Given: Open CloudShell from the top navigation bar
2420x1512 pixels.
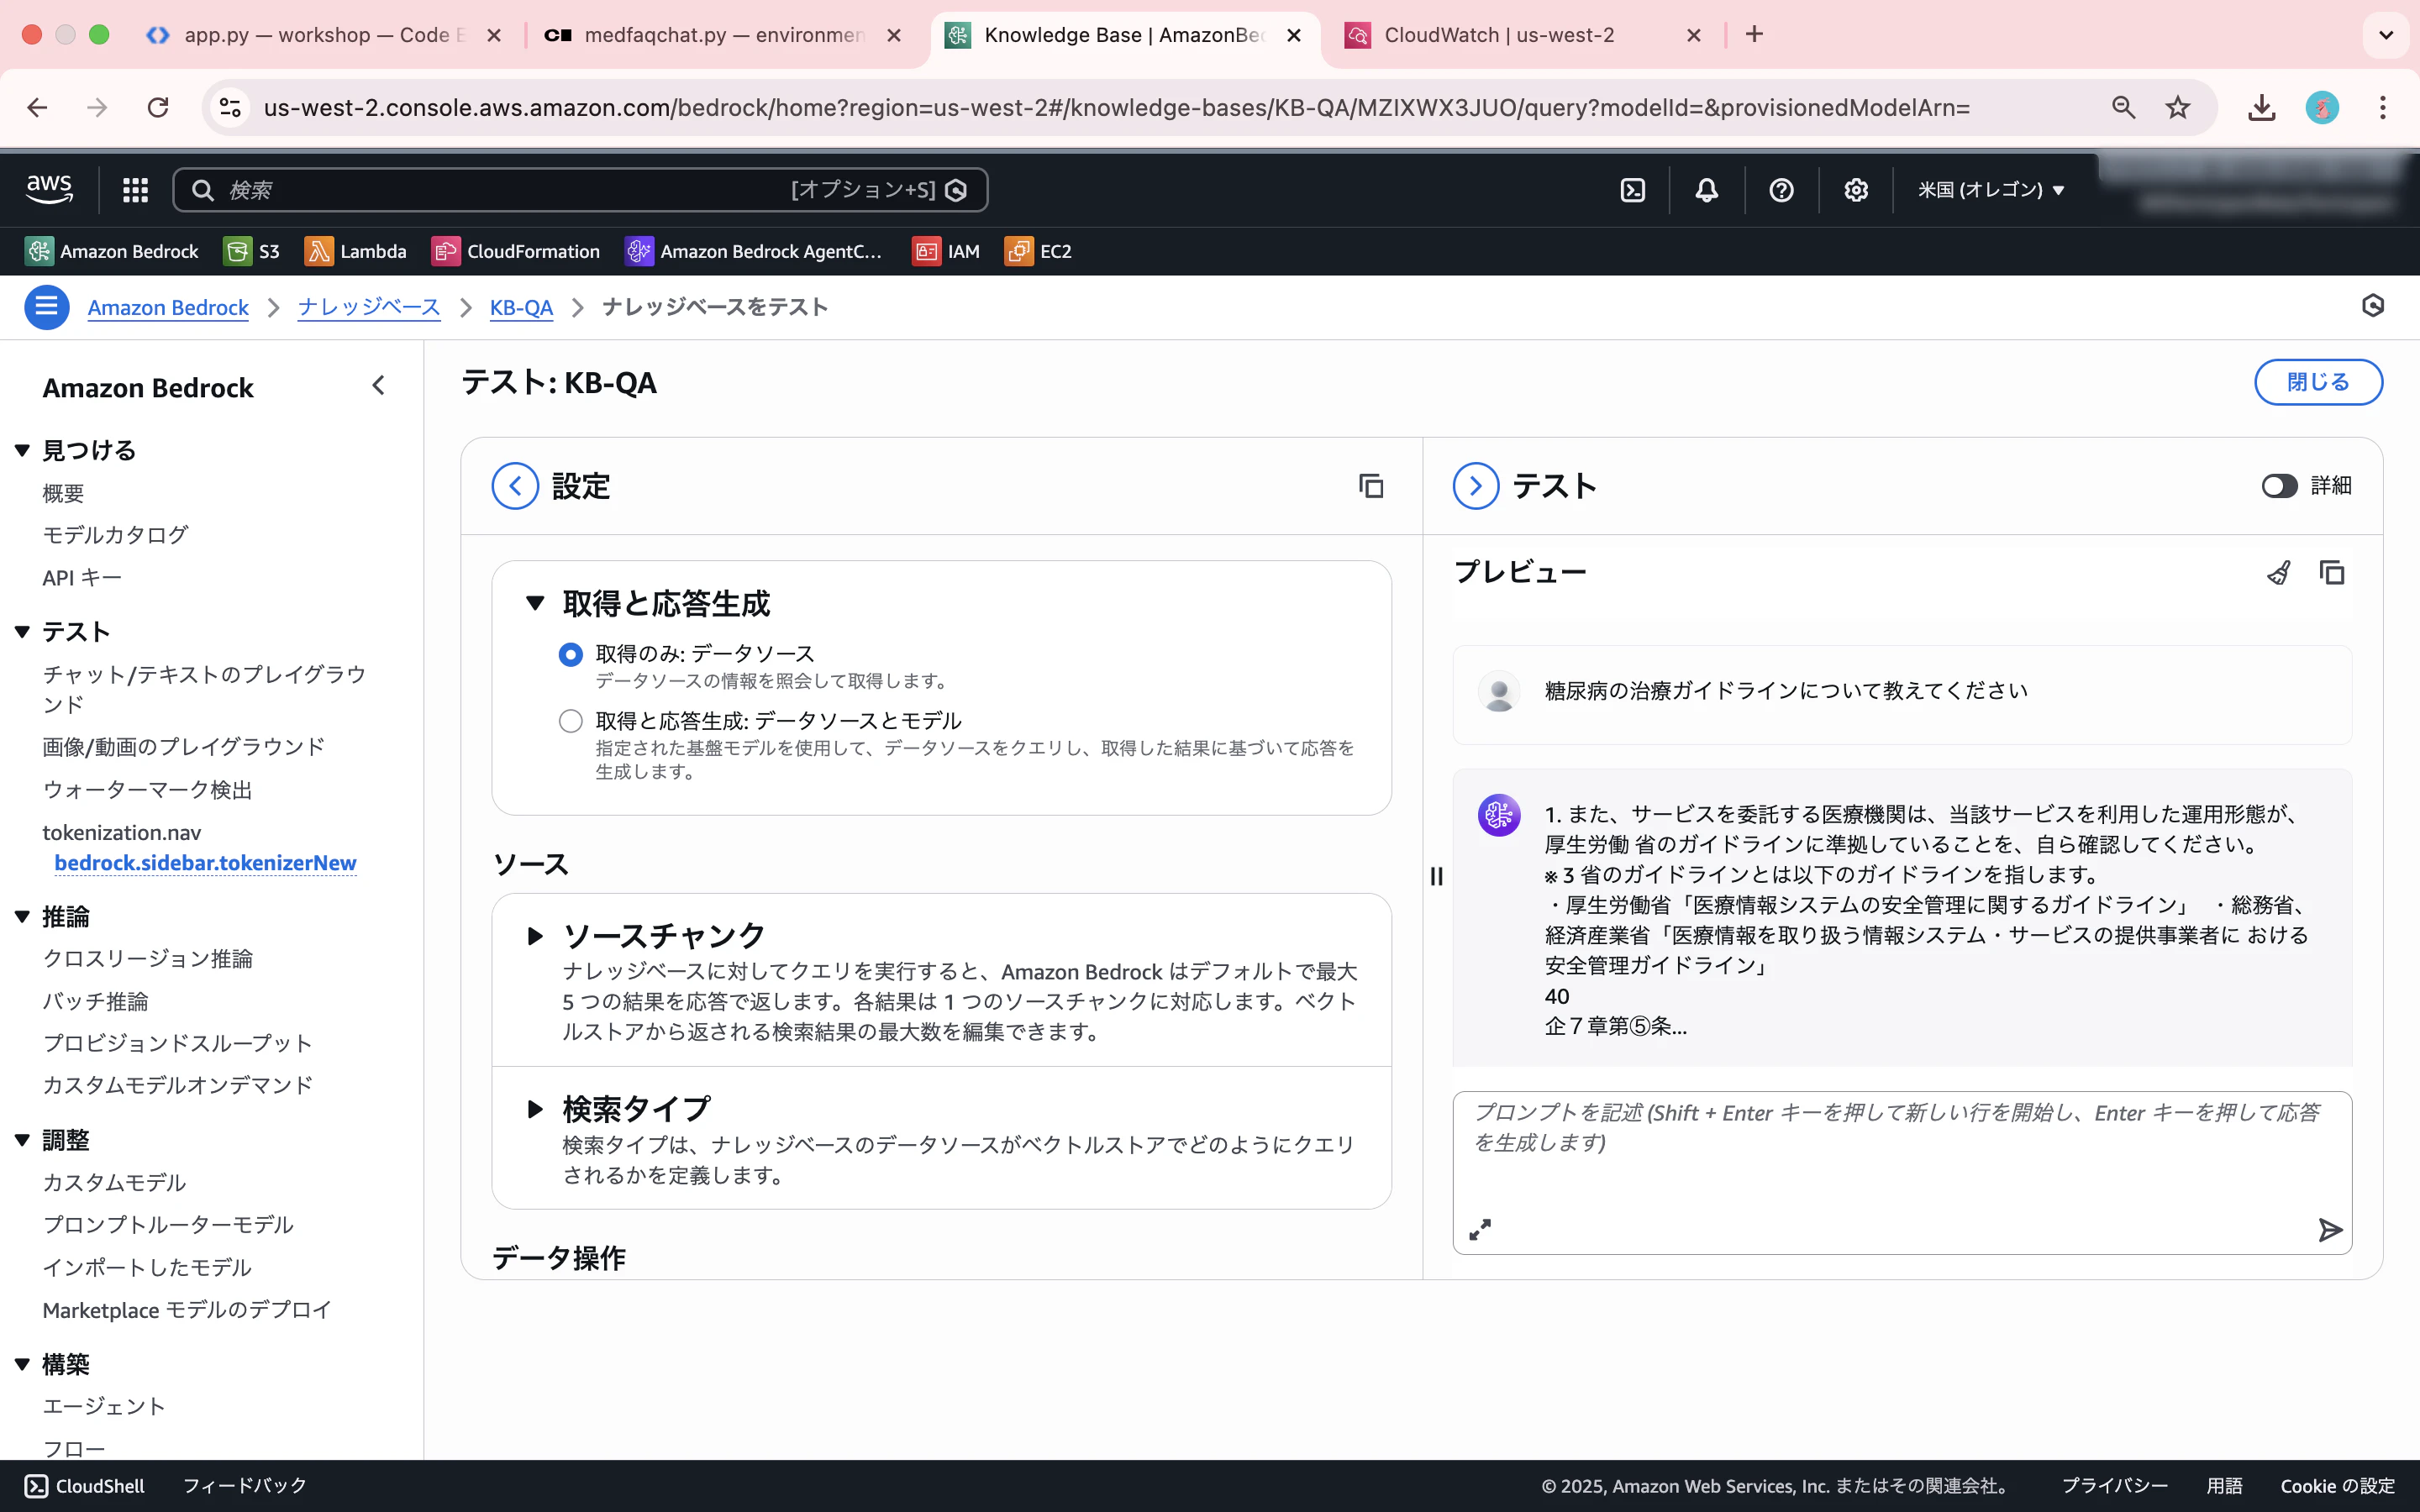Looking at the screenshot, I should (1632, 190).
